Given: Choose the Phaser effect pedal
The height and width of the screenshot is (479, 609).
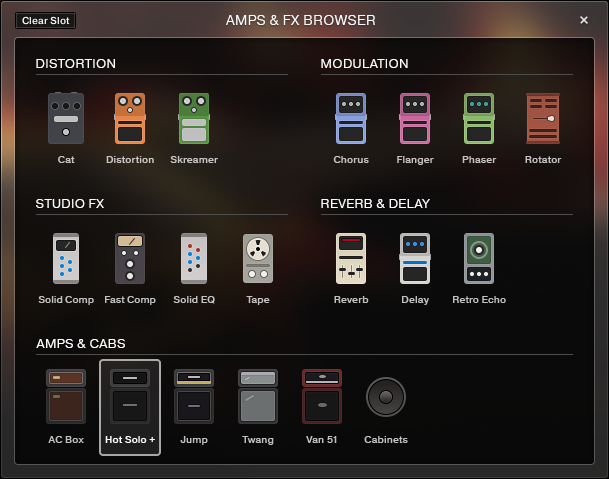Looking at the screenshot, I should coord(479,120).
